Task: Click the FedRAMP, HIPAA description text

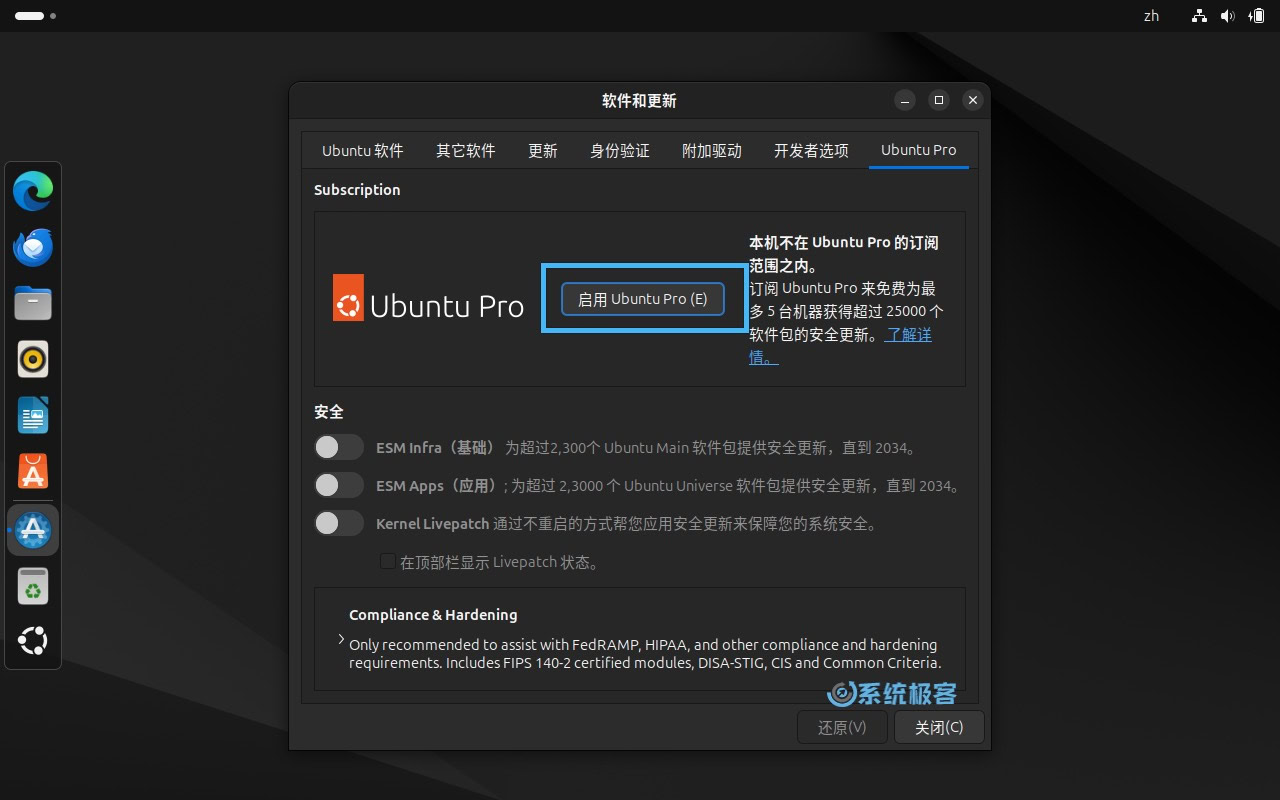Action: (x=645, y=654)
